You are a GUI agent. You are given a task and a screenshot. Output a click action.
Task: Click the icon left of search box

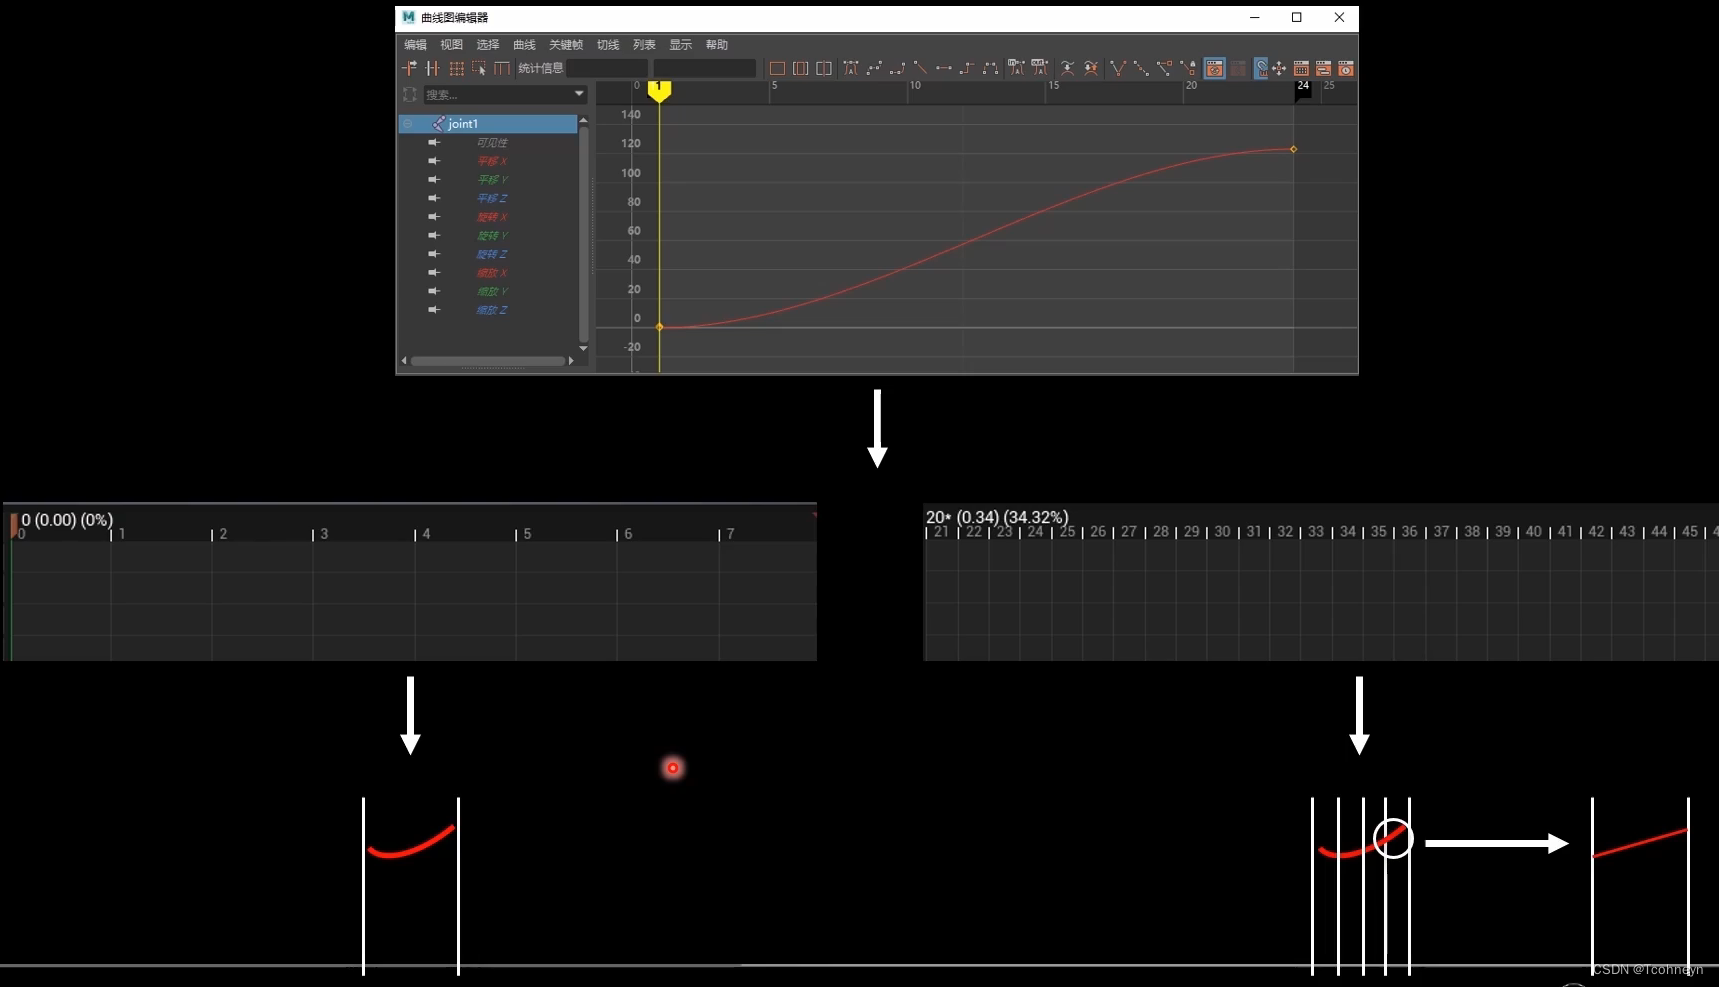point(410,94)
